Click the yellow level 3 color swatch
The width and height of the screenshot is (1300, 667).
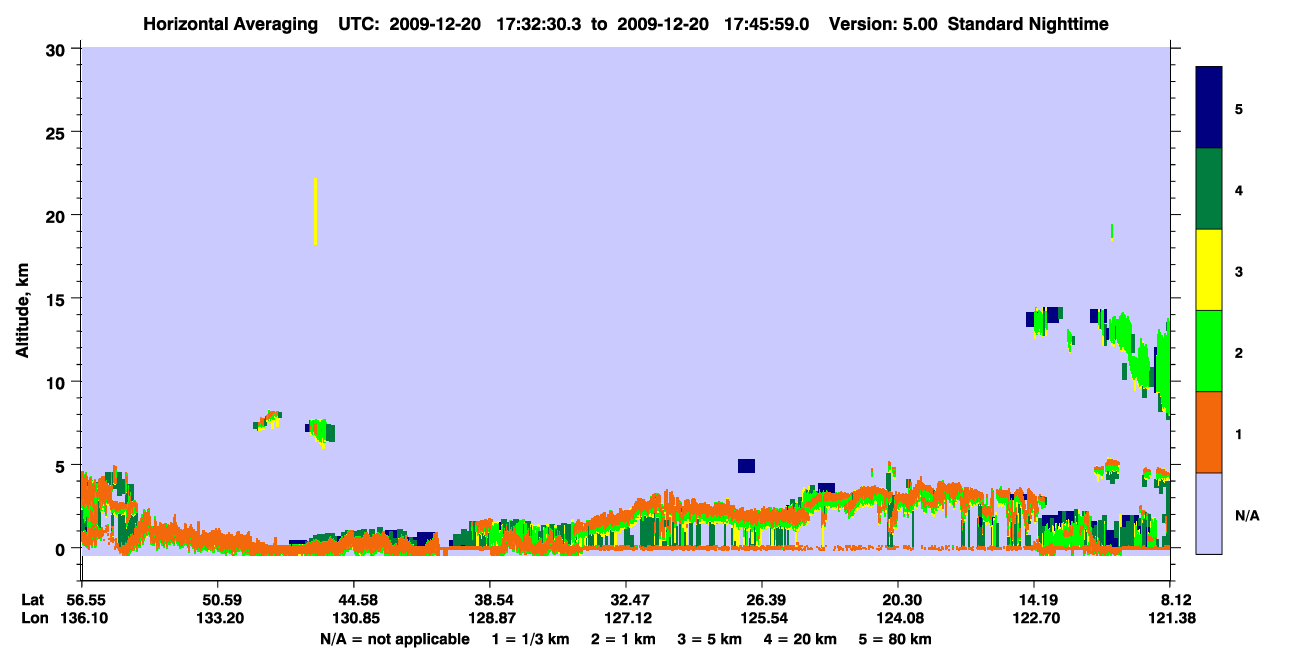click(1209, 270)
